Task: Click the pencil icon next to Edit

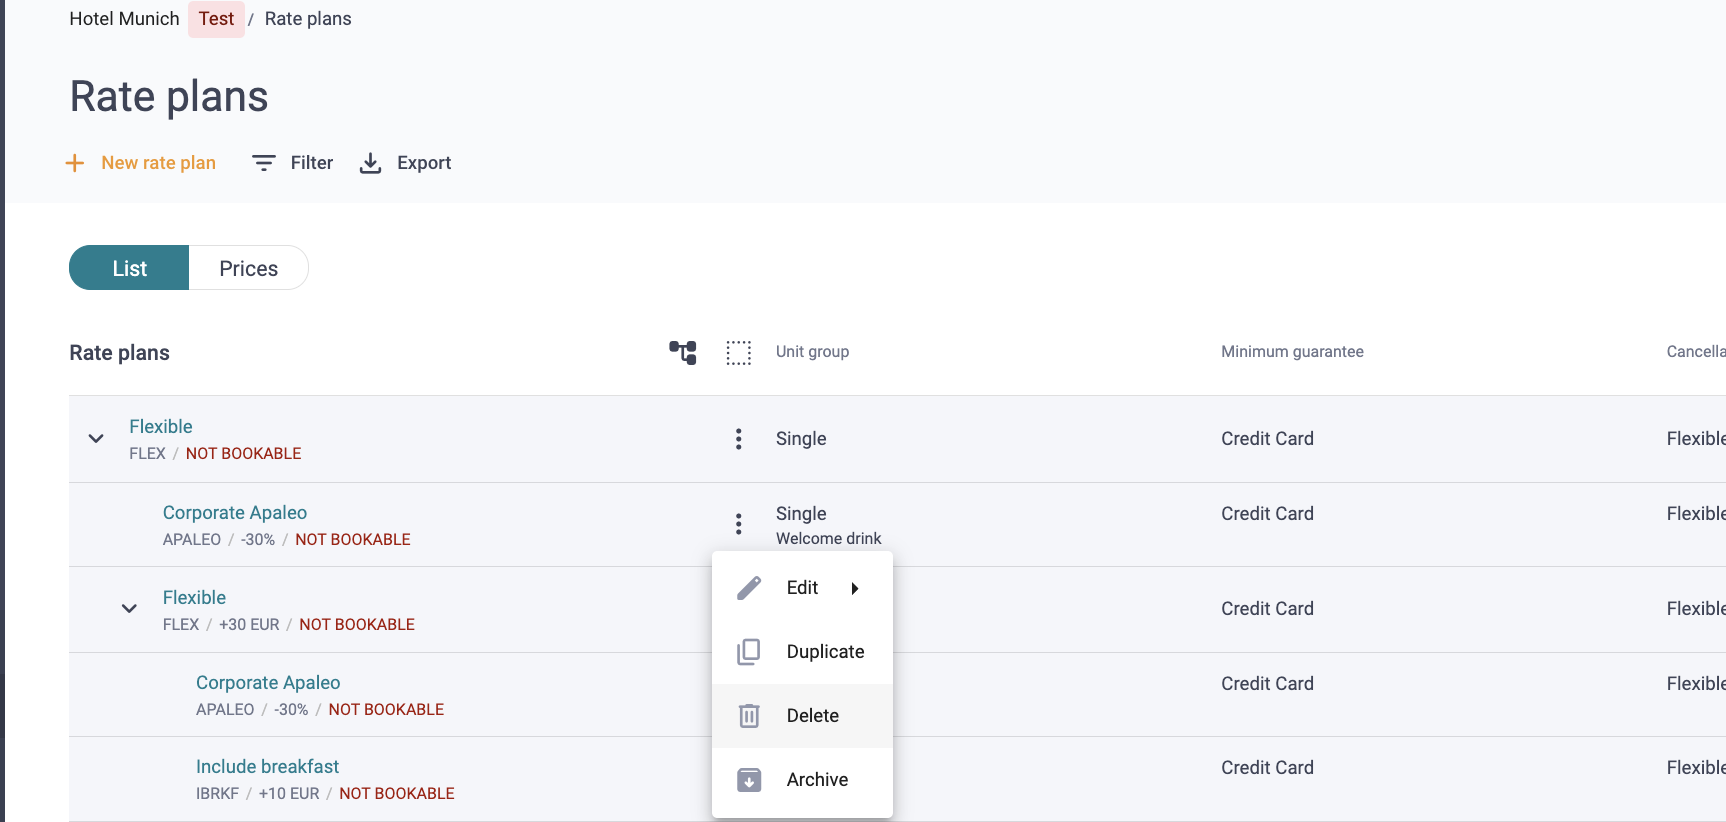Action: coord(749,588)
